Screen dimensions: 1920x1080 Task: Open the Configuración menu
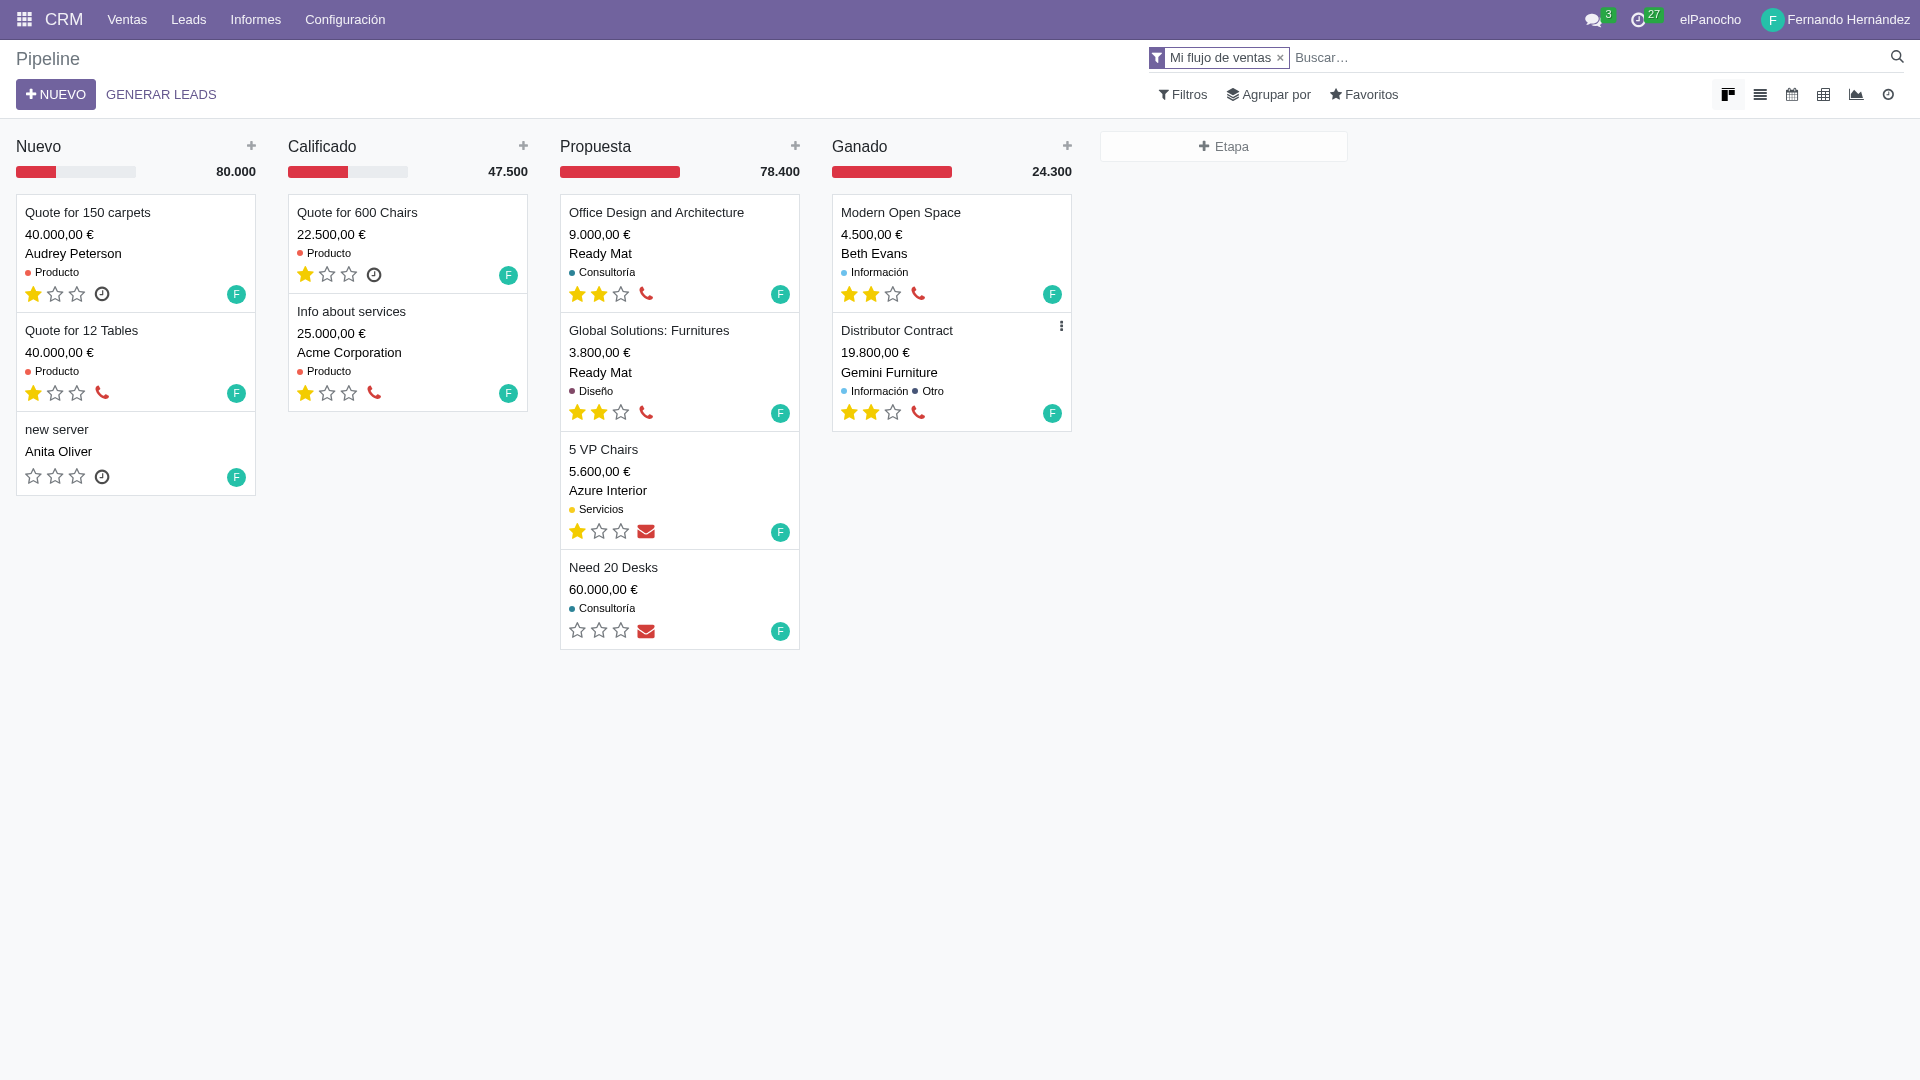click(x=345, y=19)
